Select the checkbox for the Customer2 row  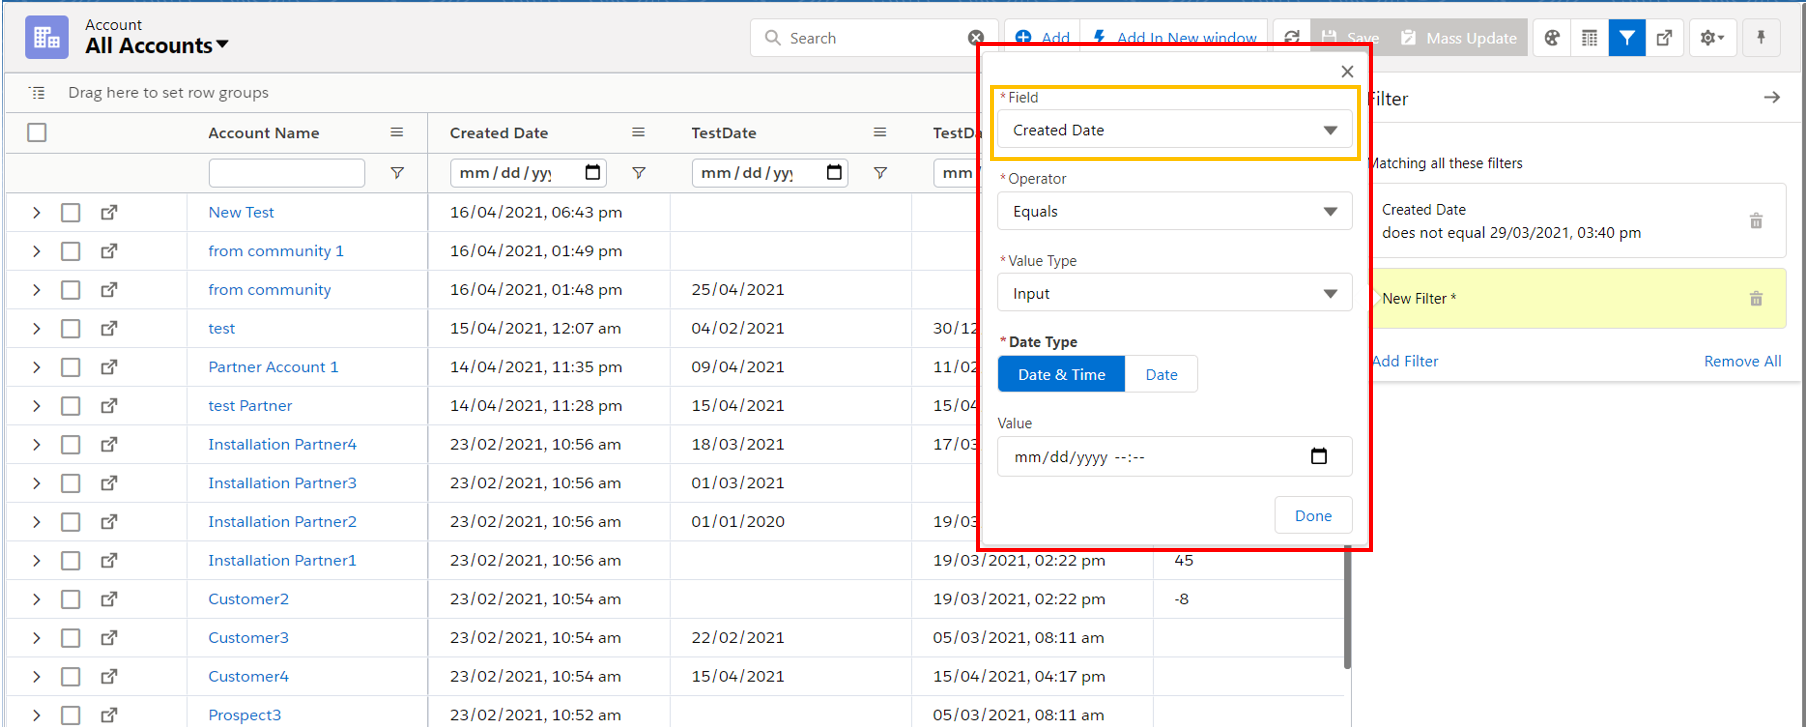click(x=71, y=599)
